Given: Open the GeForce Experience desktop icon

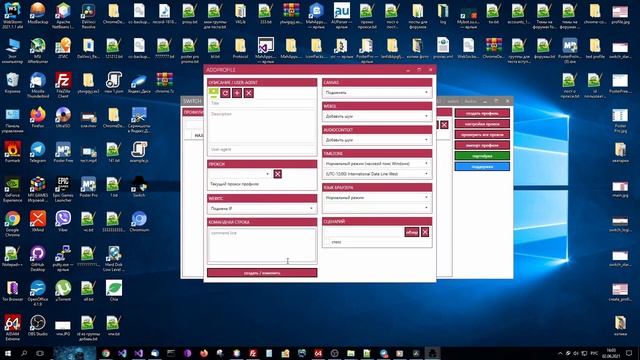Looking at the screenshot, I should click(12, 189).
